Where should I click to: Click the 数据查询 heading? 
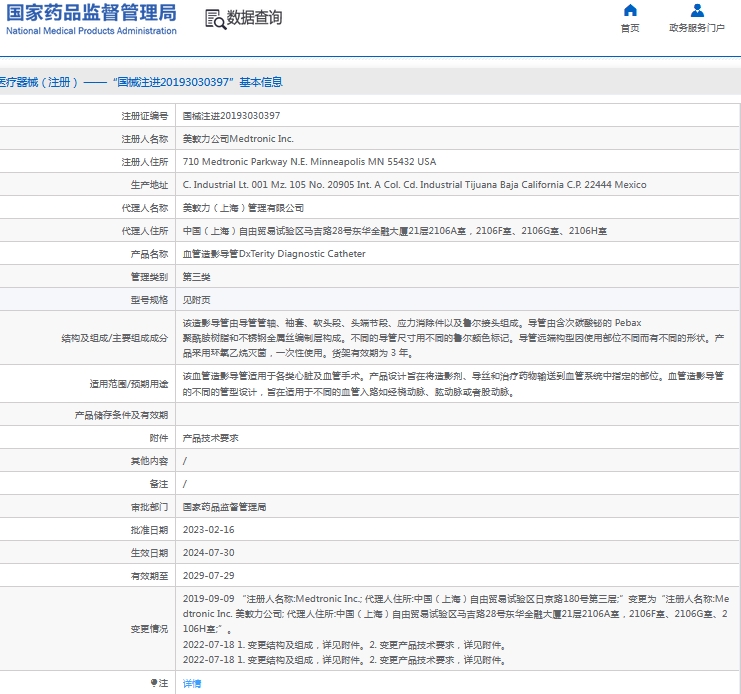[x=254, y=18]
